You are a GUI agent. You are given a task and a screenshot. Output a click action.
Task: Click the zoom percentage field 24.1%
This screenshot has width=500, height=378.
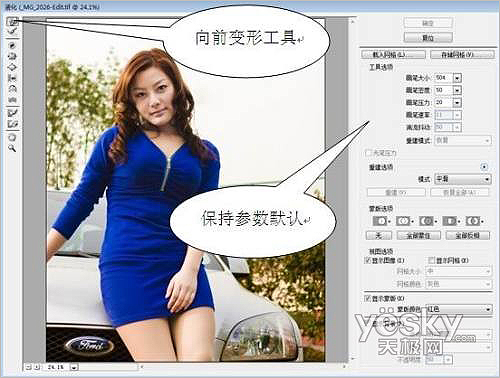(56, 367)
